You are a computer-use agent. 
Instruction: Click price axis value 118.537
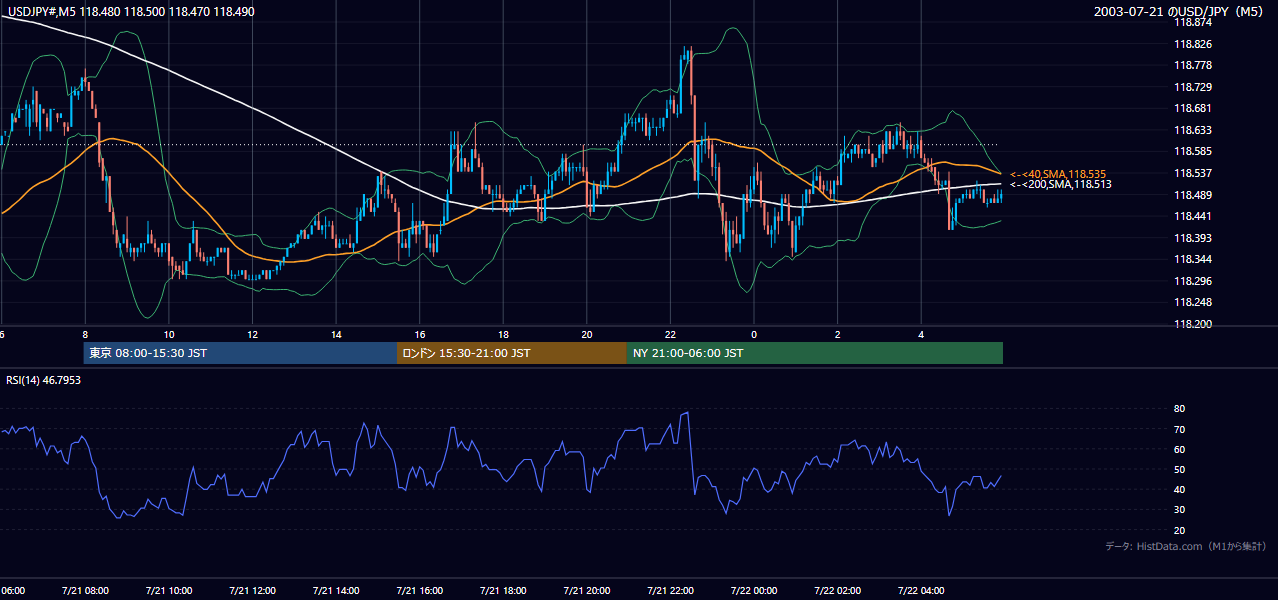(1192, 173)
